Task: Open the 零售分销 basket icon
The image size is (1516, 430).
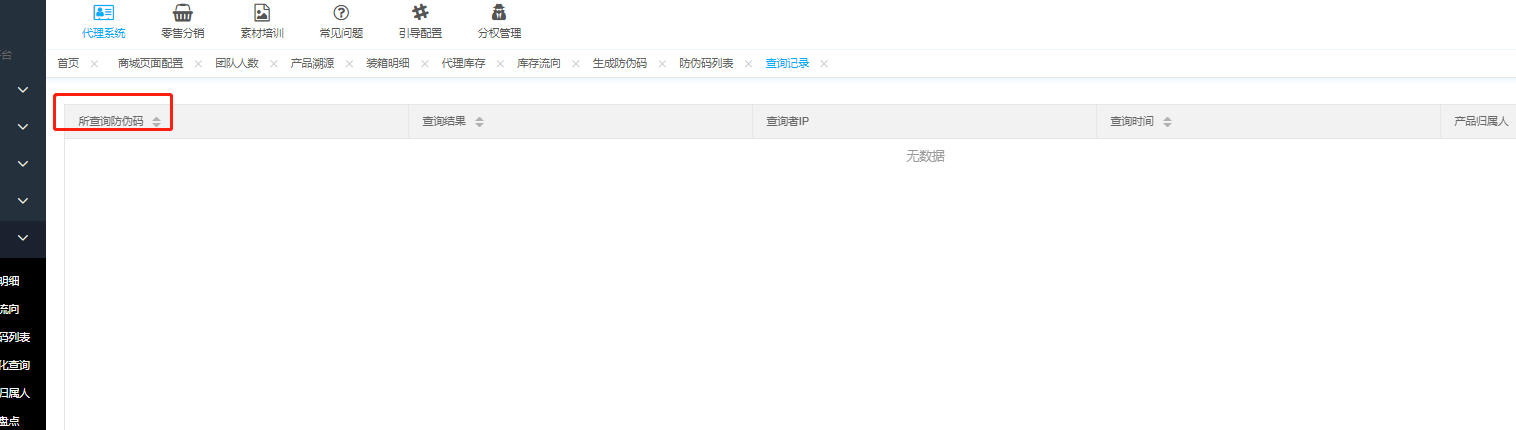Action: [182, 13]
